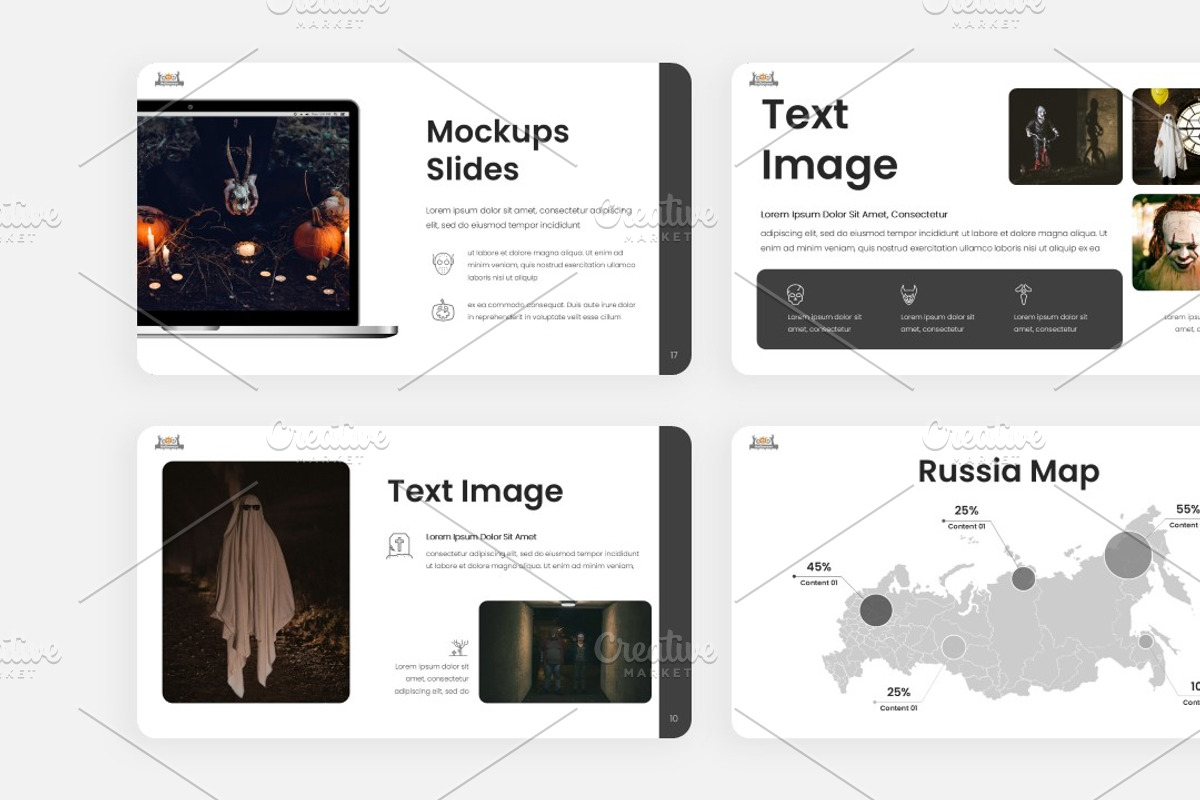Click the 55% map label
This screenshot has height=800, width=1200.
click(x=1187, y=509)
